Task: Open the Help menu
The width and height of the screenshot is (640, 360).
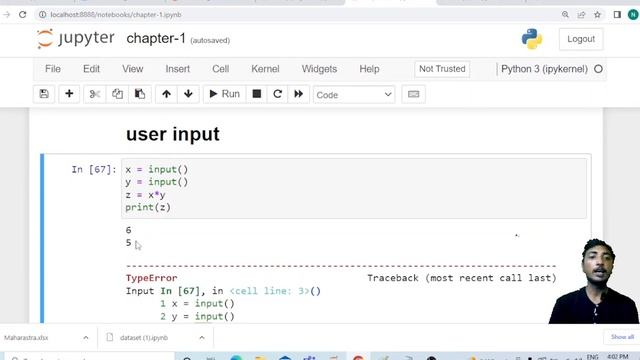Action: click(x=369, y=69)
